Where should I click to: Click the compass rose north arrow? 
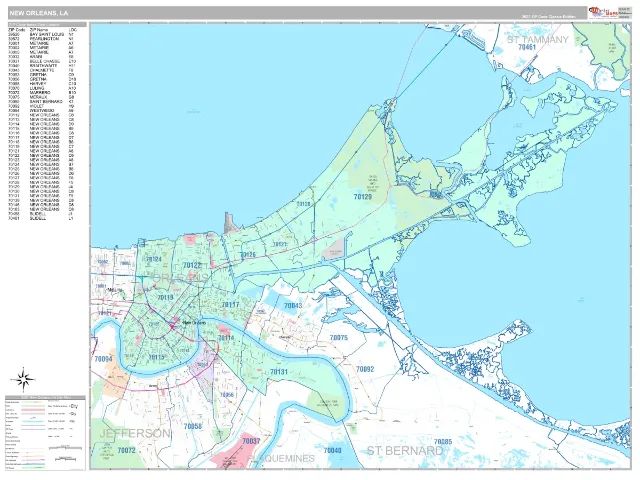tap(23, 379)
